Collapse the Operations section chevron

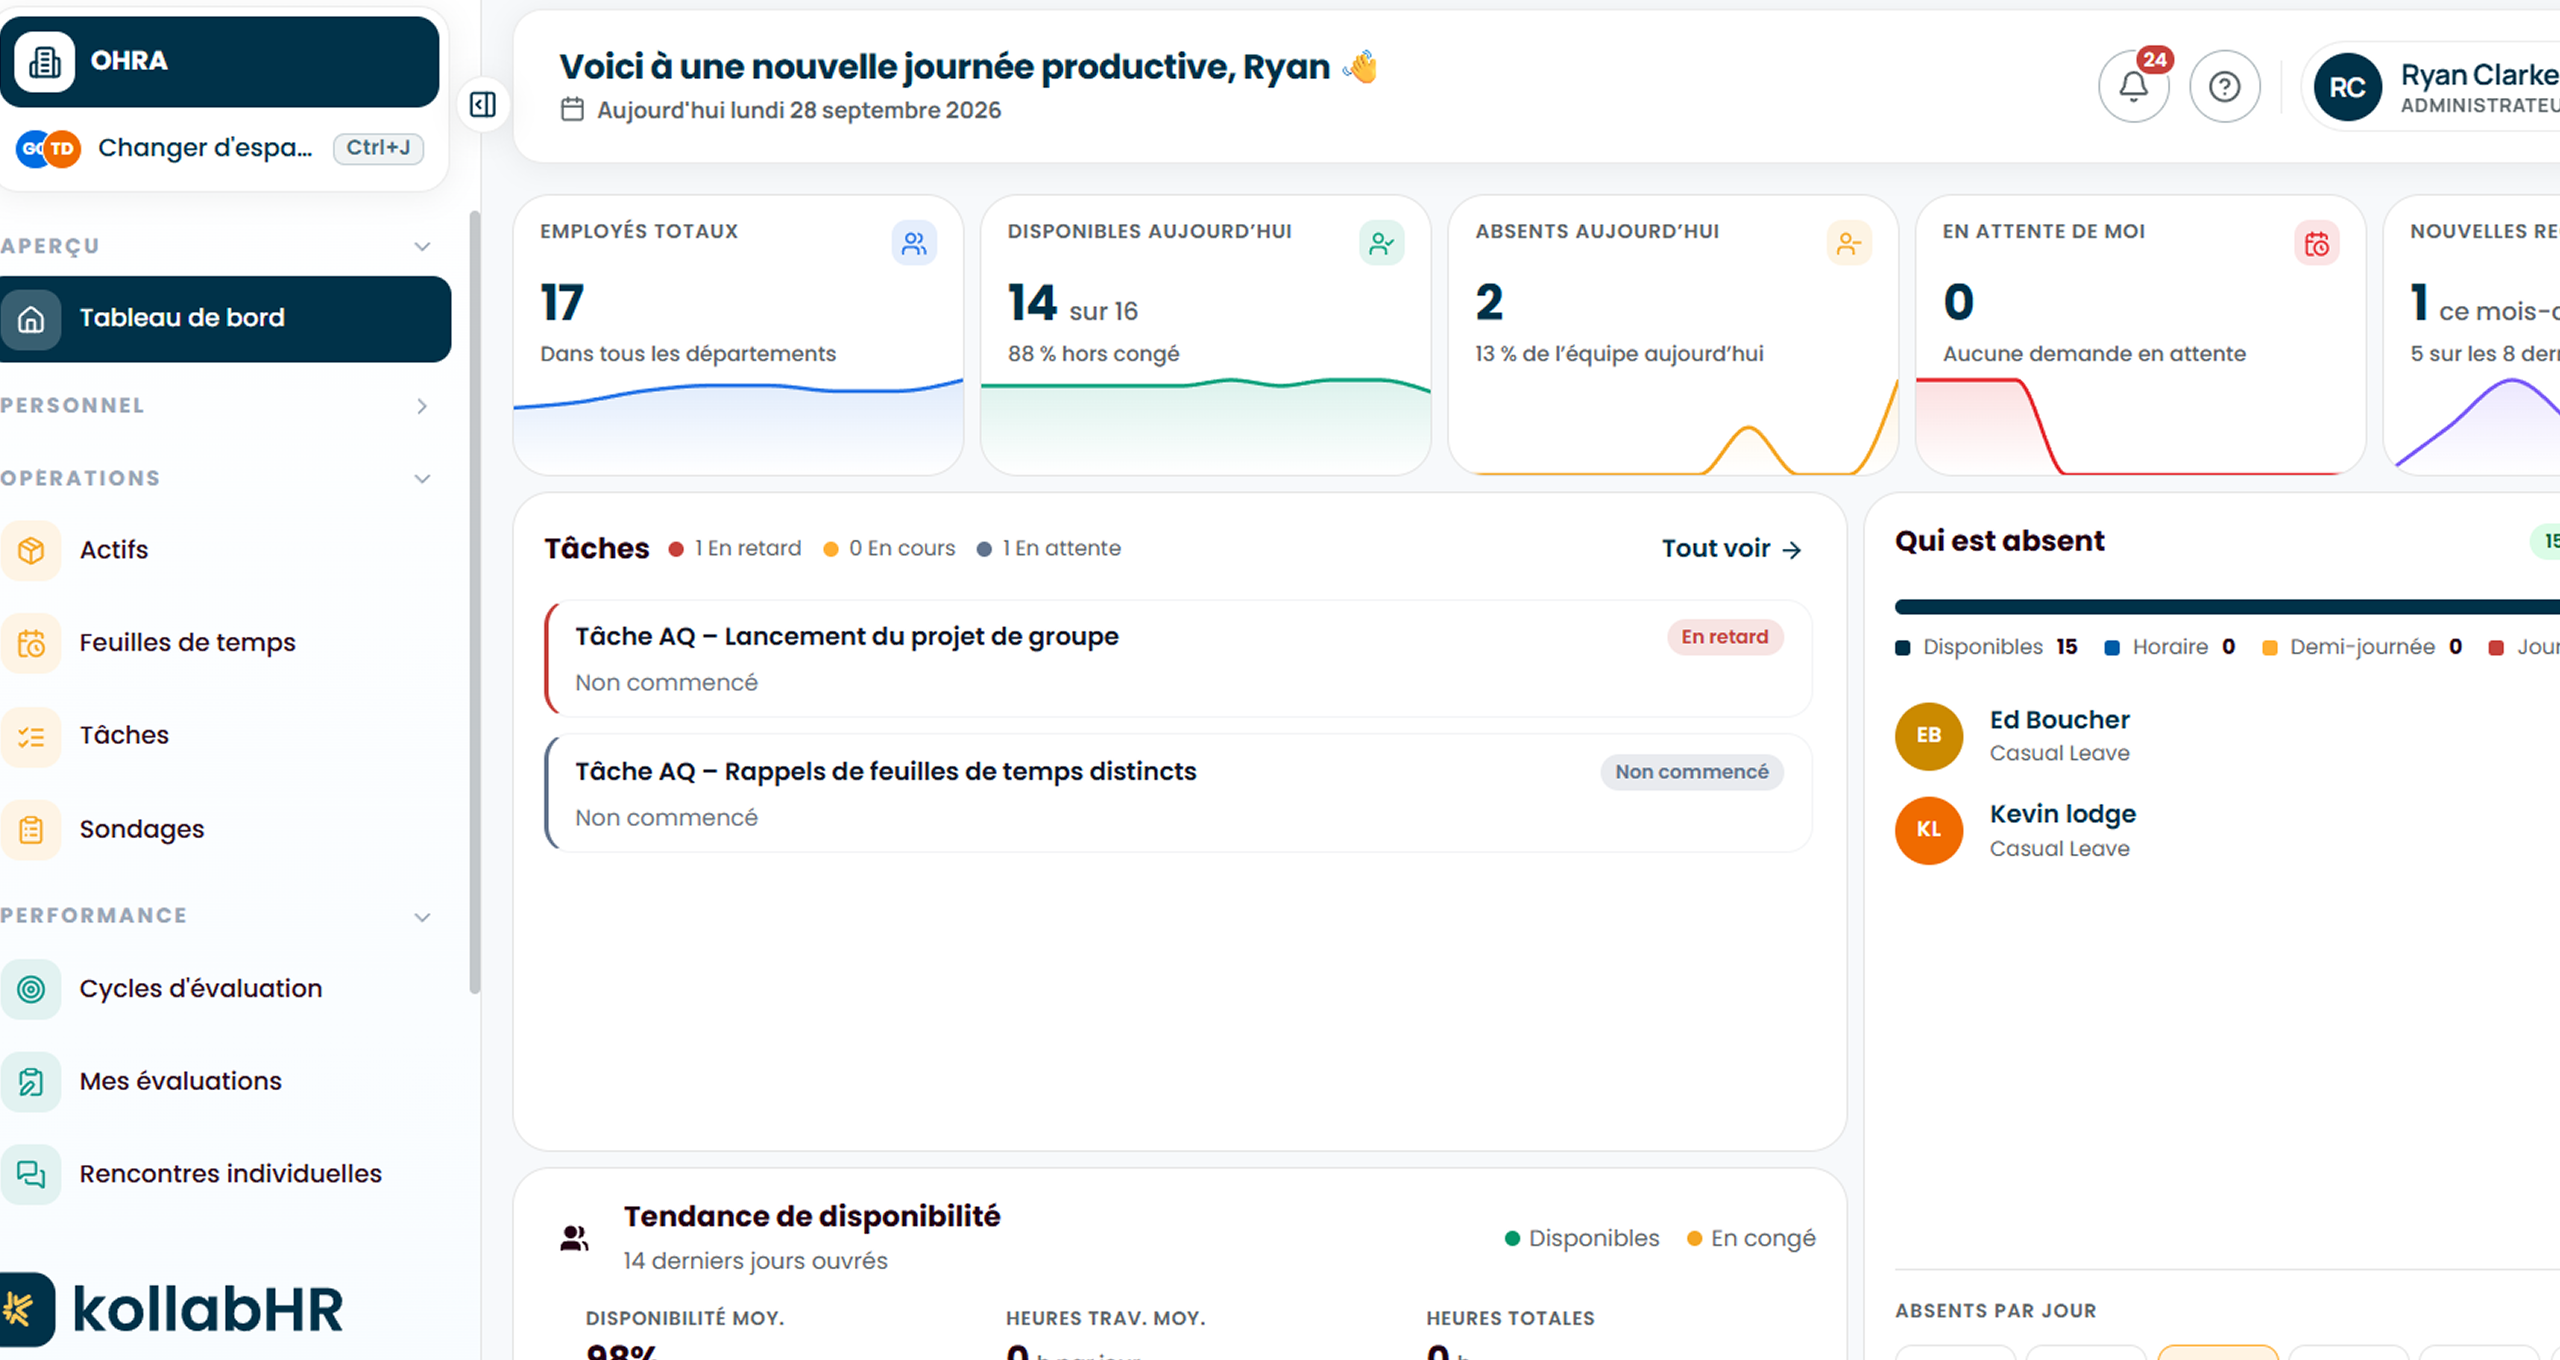(x=423, y=479)
